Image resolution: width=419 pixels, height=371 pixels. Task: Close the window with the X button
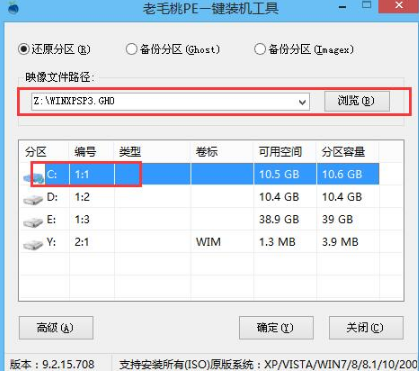399,5
